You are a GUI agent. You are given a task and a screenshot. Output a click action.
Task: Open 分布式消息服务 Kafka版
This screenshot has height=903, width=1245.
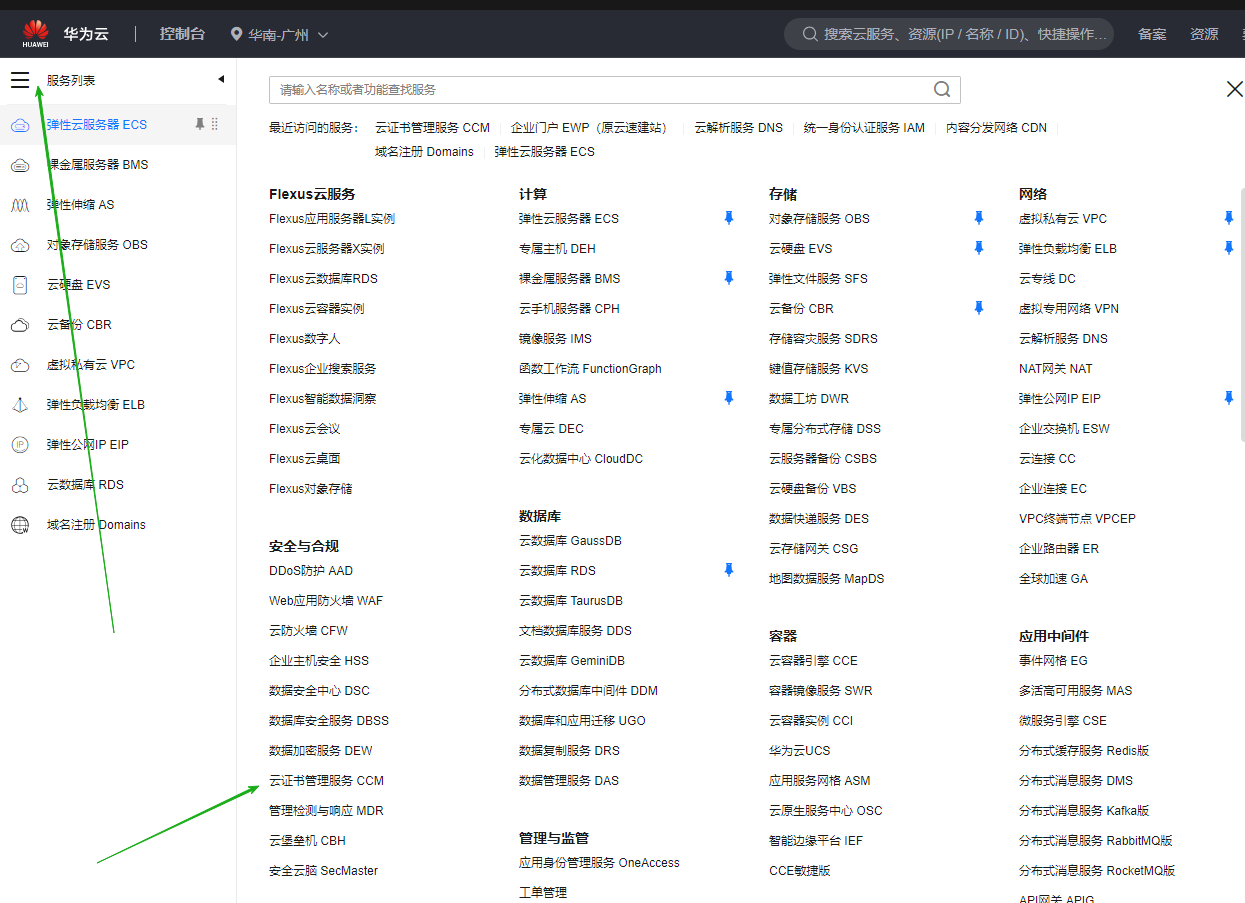click(x=1084, y=811)
